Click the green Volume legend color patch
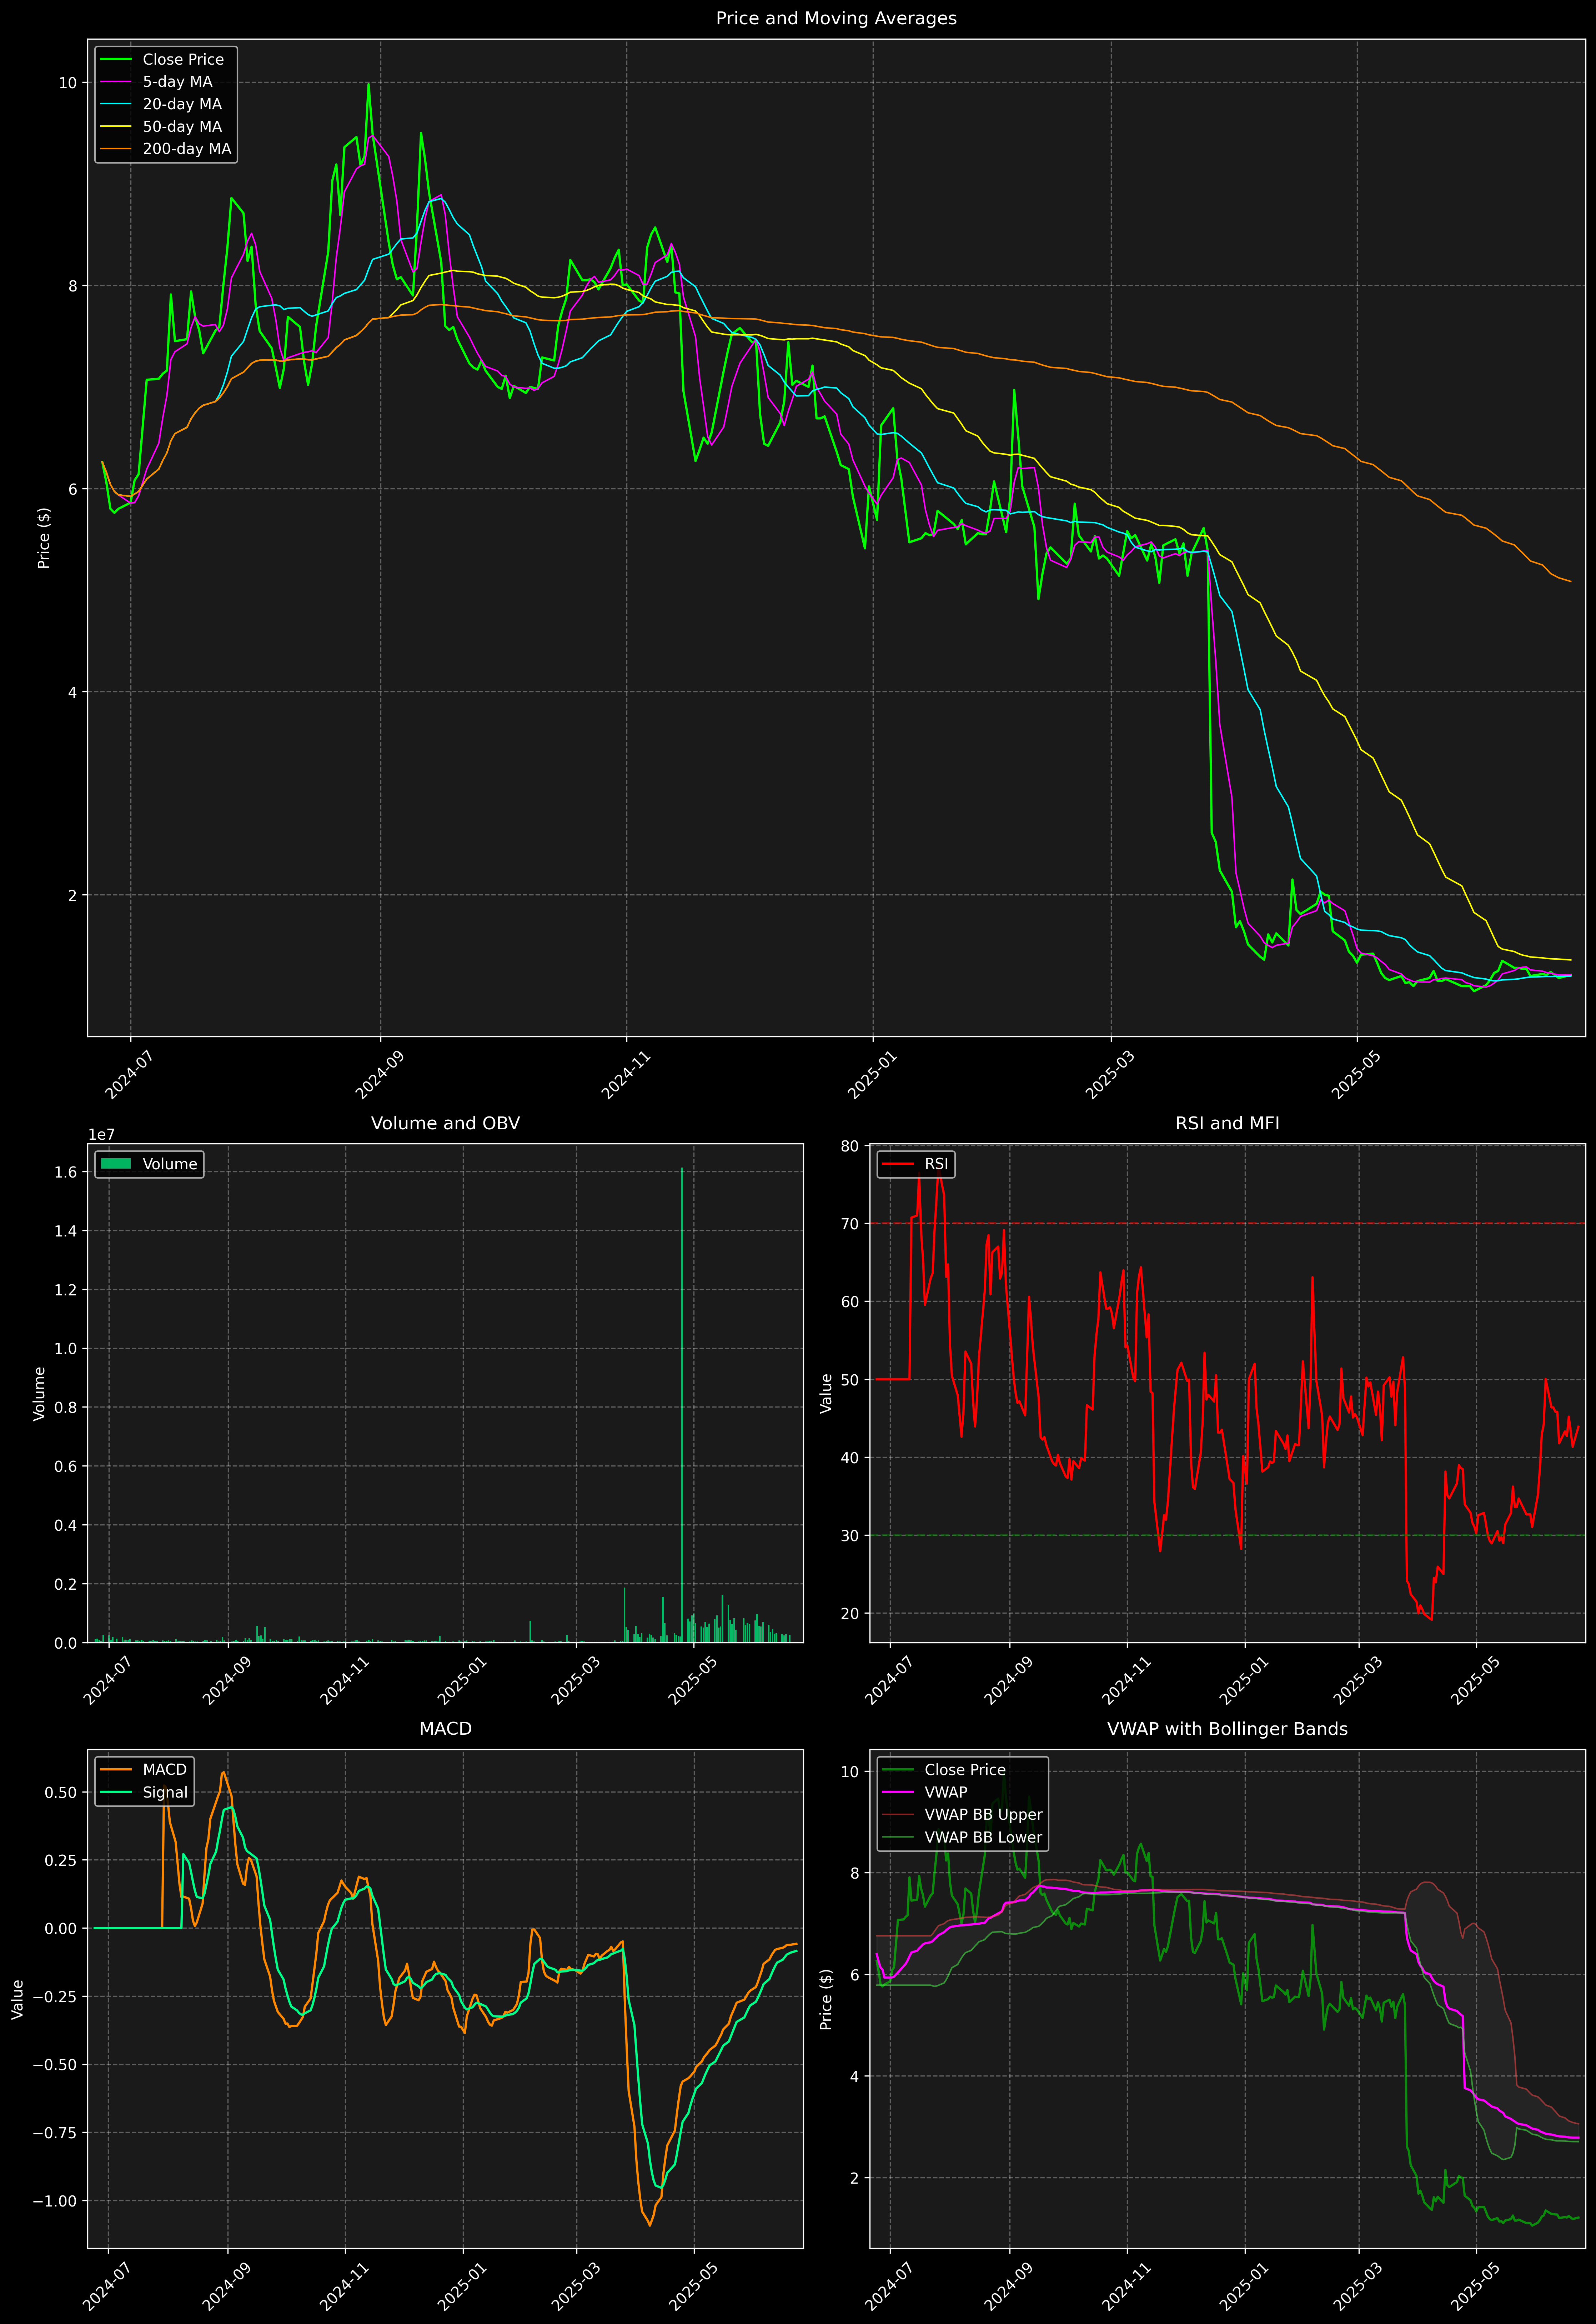 pos(116,1164)
